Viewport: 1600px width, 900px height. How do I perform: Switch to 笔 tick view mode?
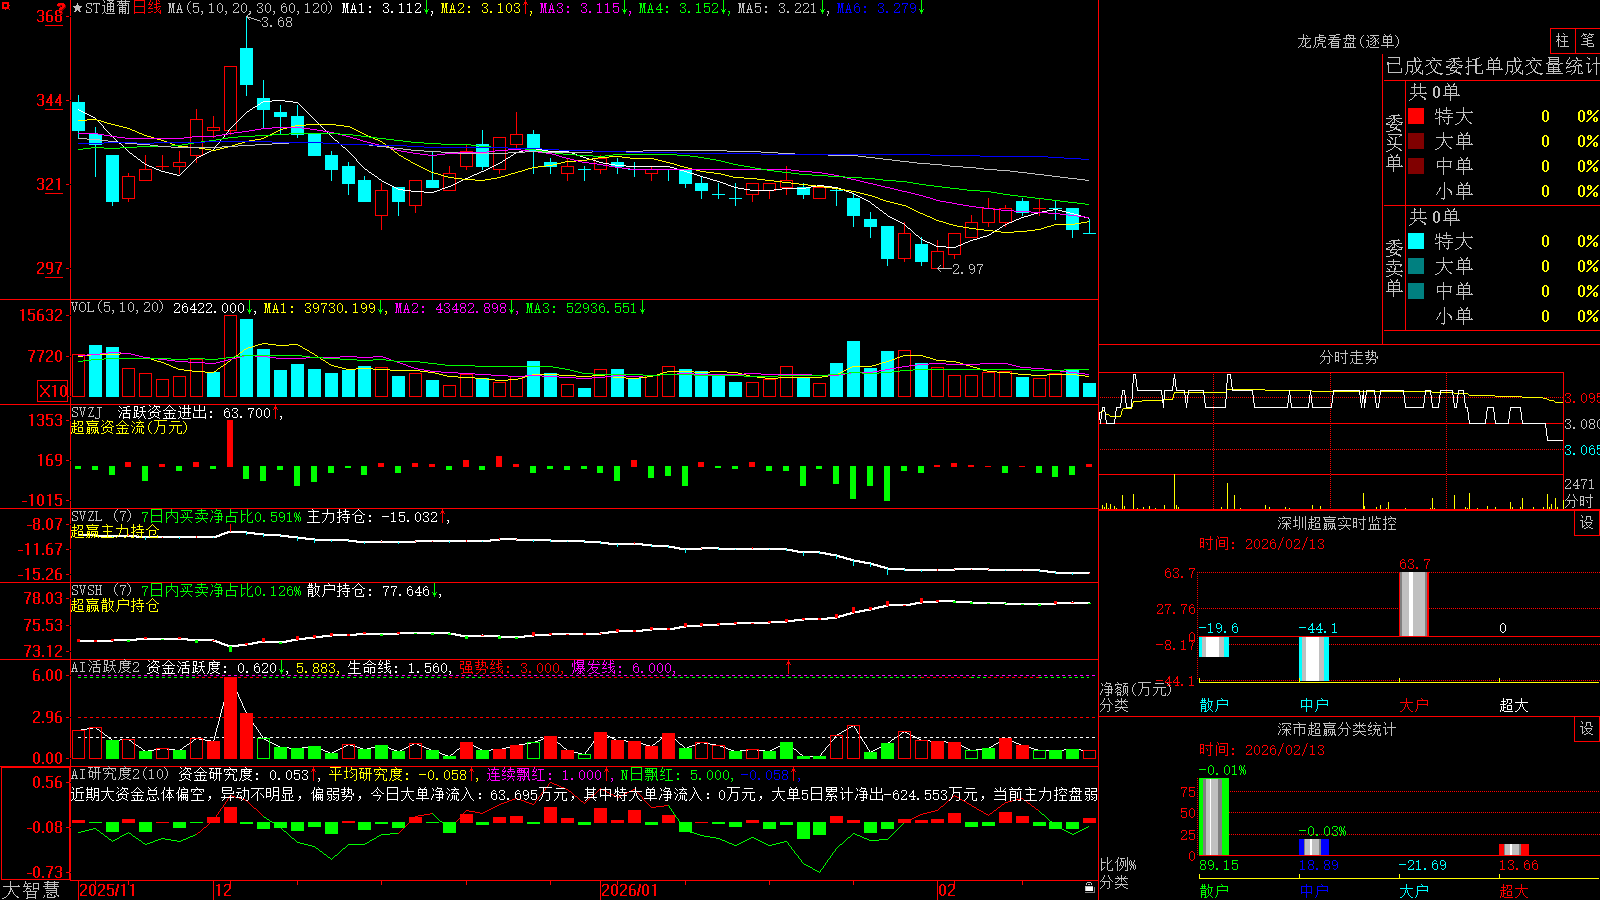tap(1587, 41)
